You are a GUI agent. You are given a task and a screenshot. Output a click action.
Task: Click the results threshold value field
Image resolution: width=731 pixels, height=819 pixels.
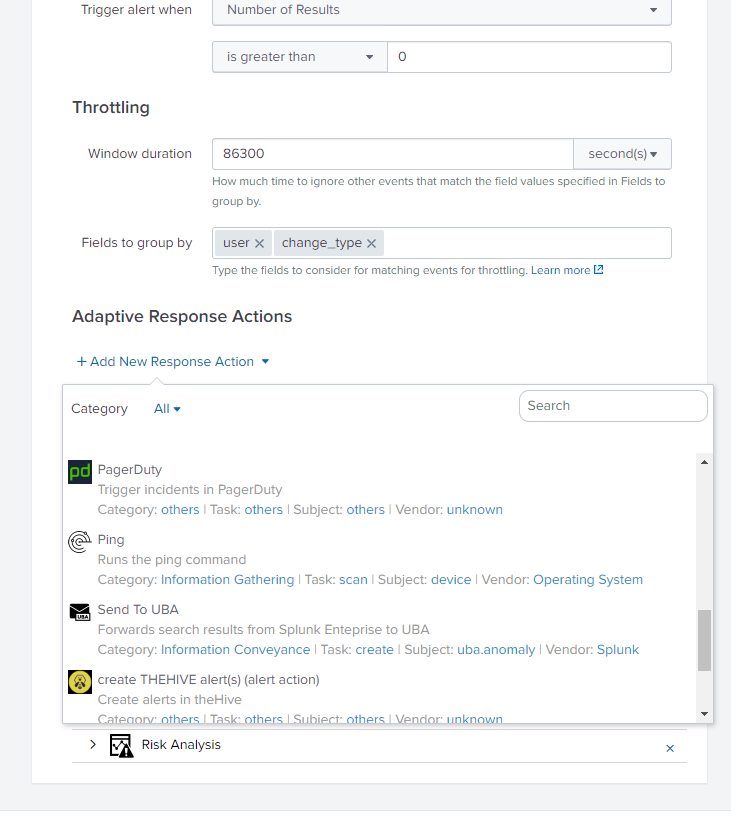point(529,57)
